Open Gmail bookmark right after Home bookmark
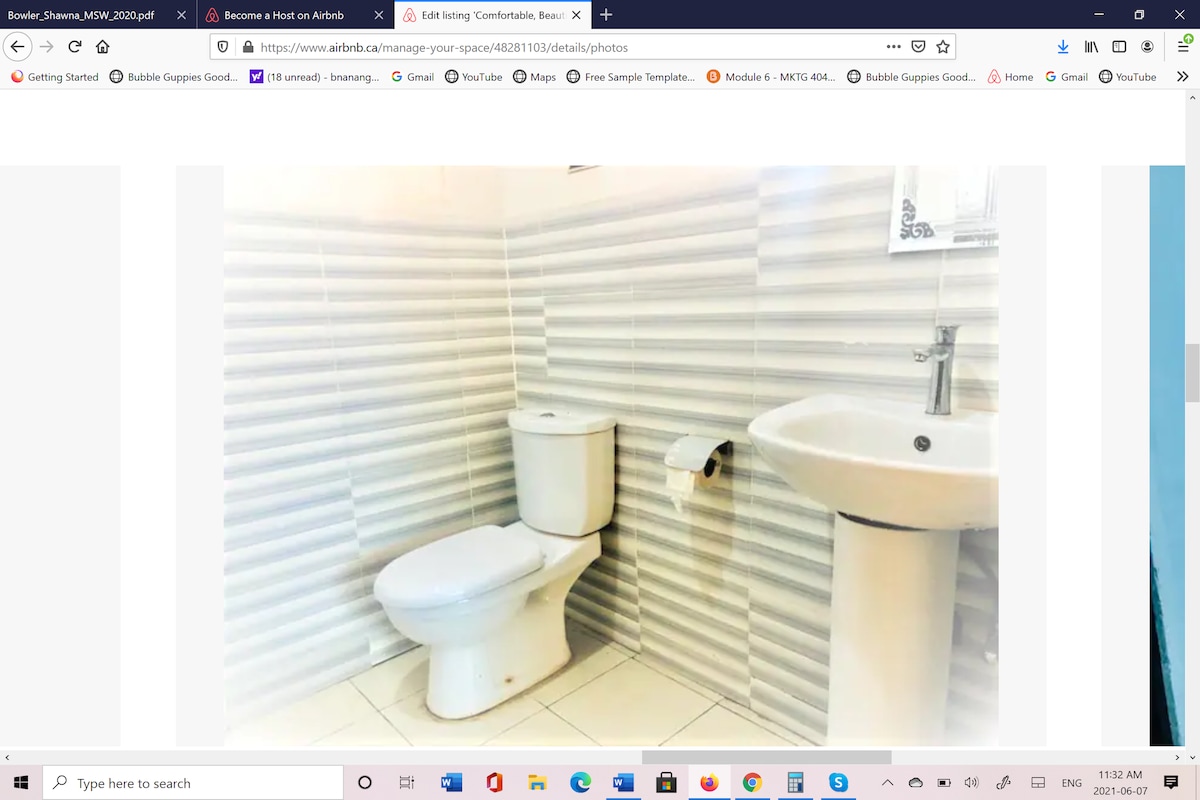 tap(1066, 77)
